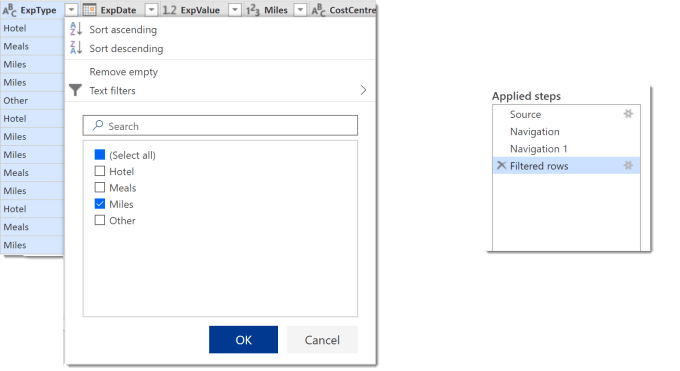Screen dimensions: 680x371
Task: Select the Navigation applied step
Action: click(x=566, y=131)
